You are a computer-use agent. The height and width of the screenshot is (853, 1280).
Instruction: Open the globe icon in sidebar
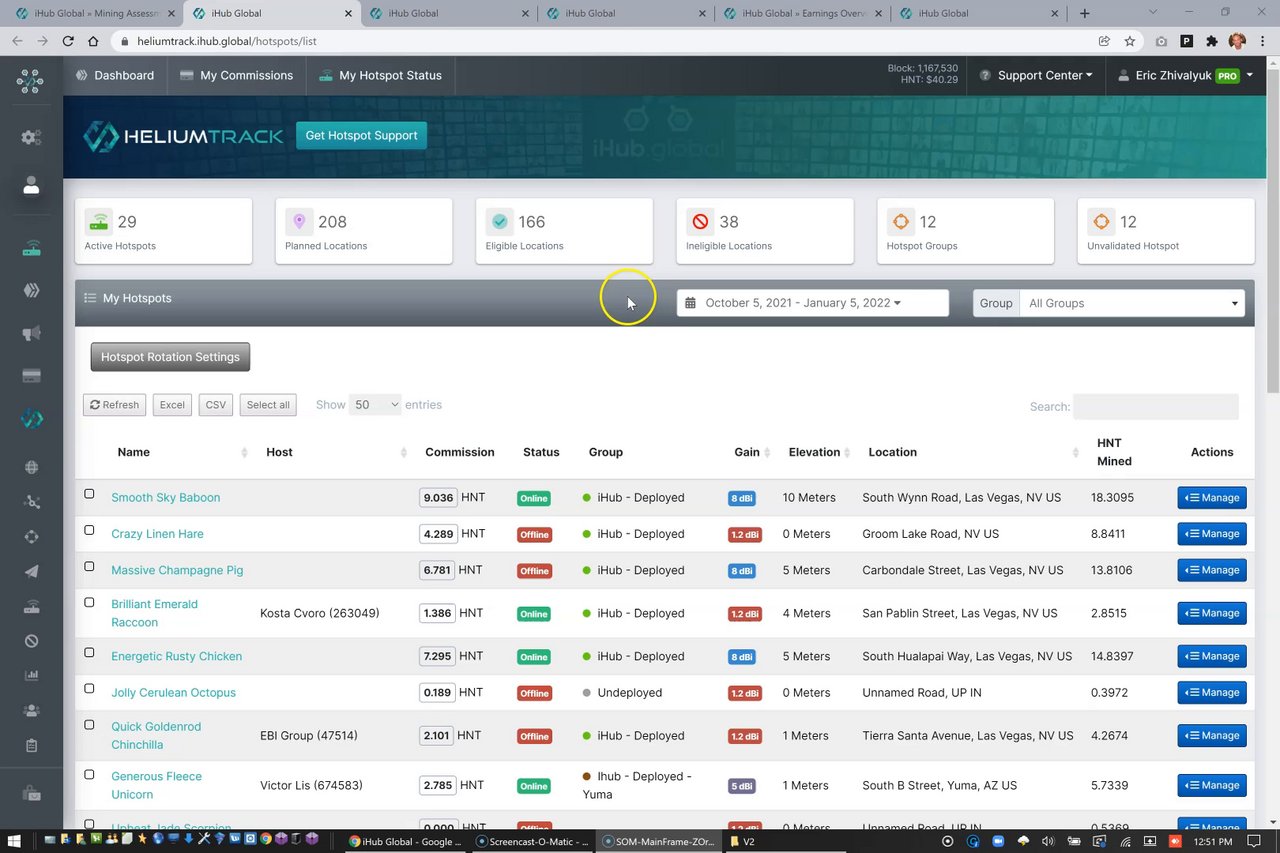31,467
